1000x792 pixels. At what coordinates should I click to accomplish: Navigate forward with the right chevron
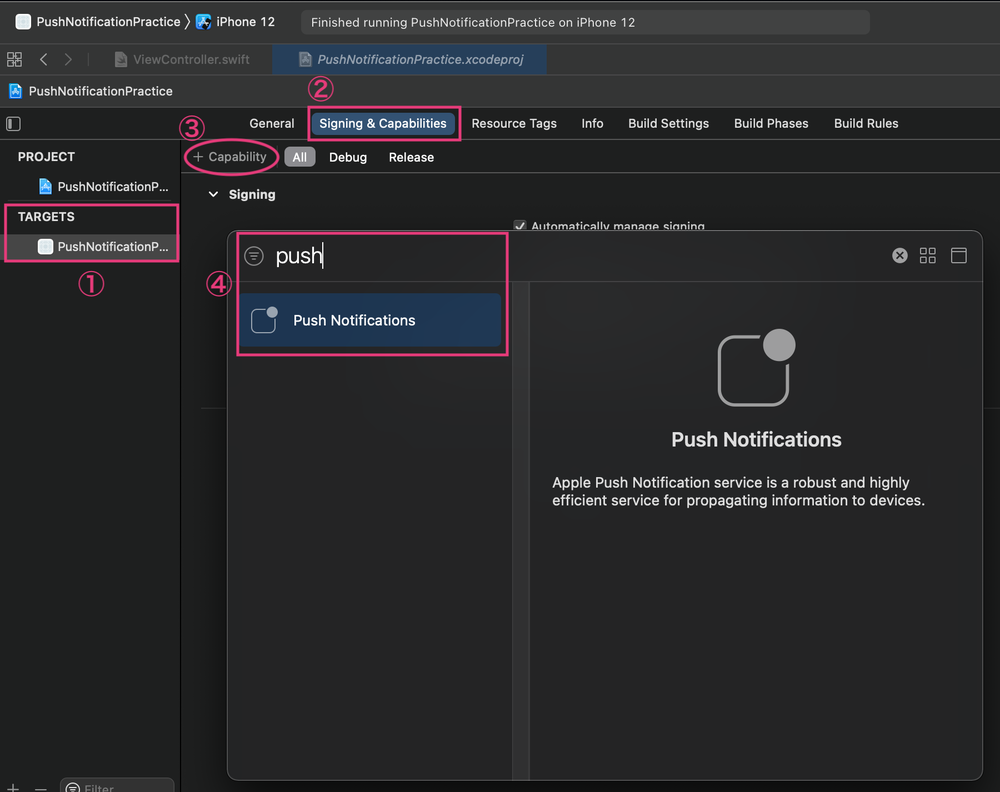pyautogui.click(x=68, y=60)
